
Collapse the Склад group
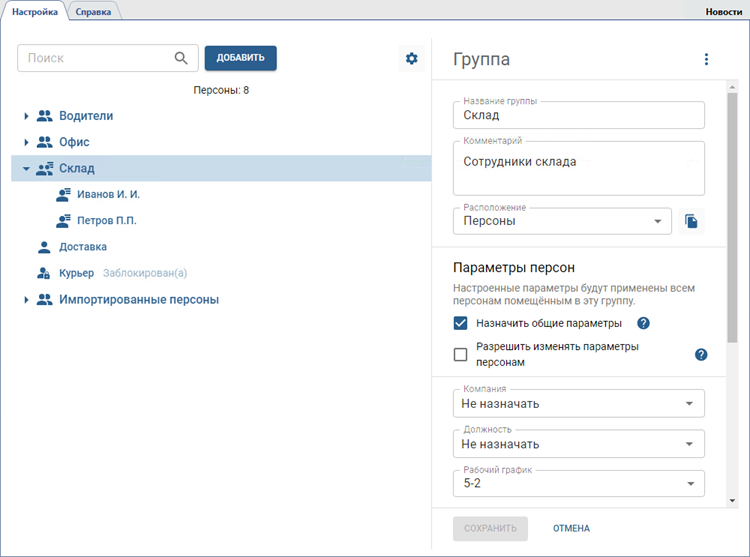pos(26,169)
